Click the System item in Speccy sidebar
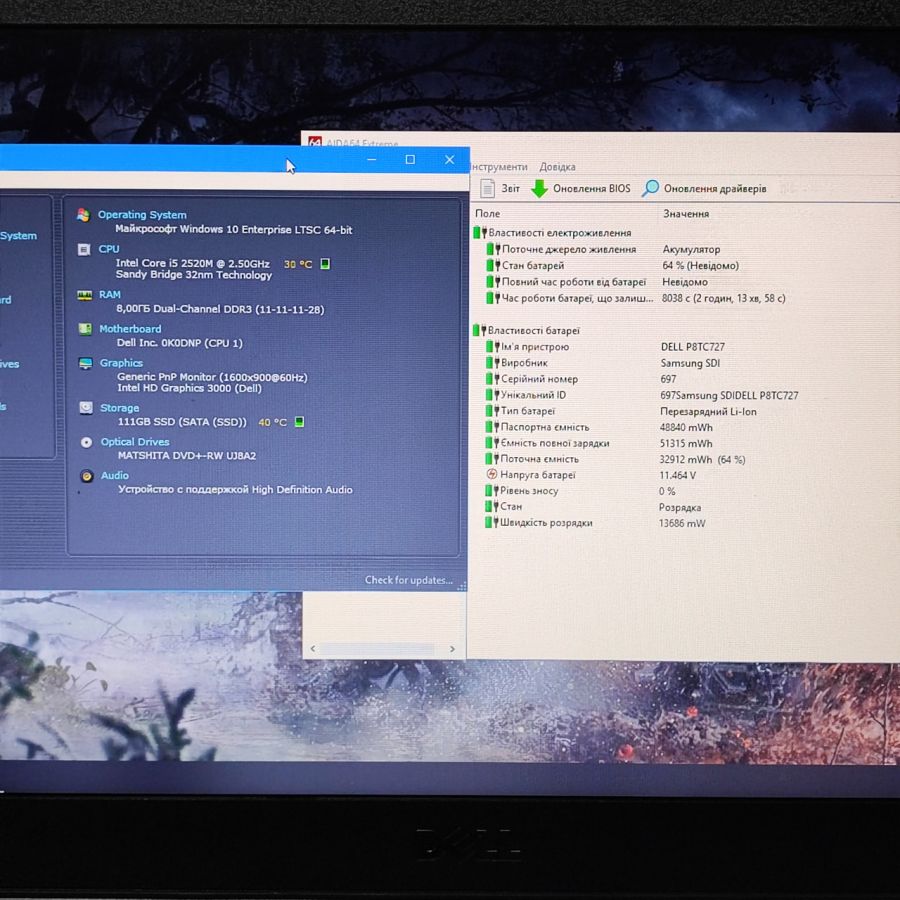 coord(18,236)
